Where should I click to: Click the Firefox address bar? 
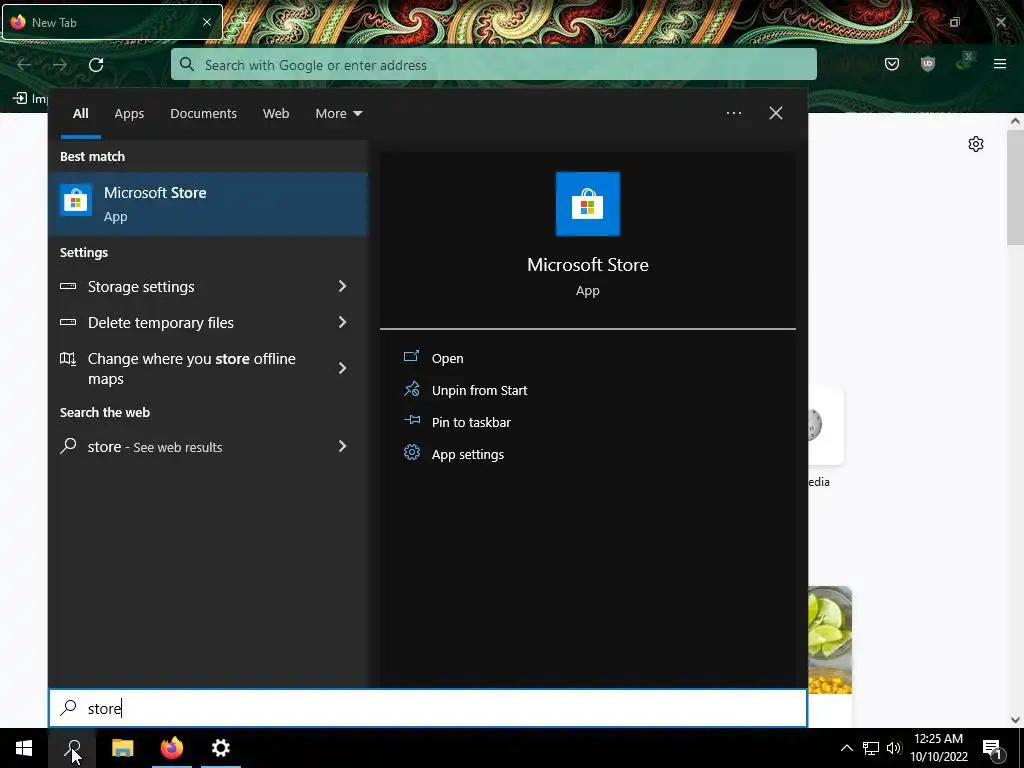coord(493,65)
